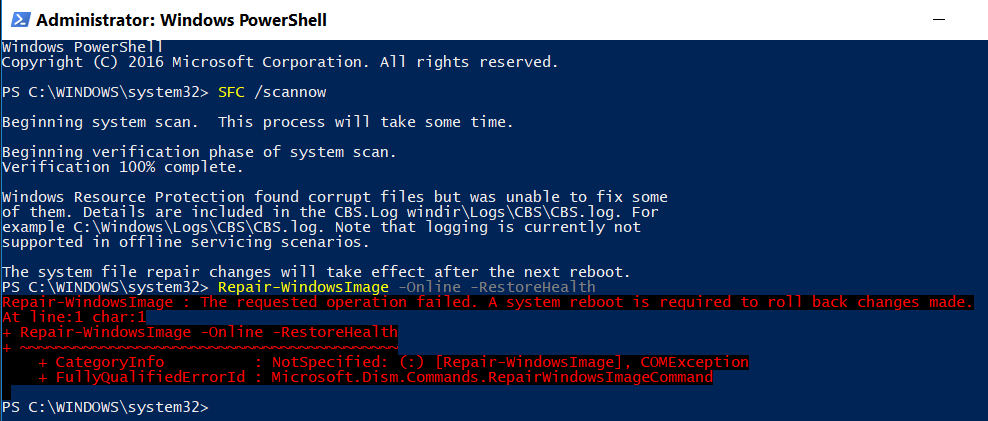Screen dimensions: 988x421
Task: Click the 'Administrator: Windows PowerShell' title text
Action: pyautogui.click(x=181, y=20)
